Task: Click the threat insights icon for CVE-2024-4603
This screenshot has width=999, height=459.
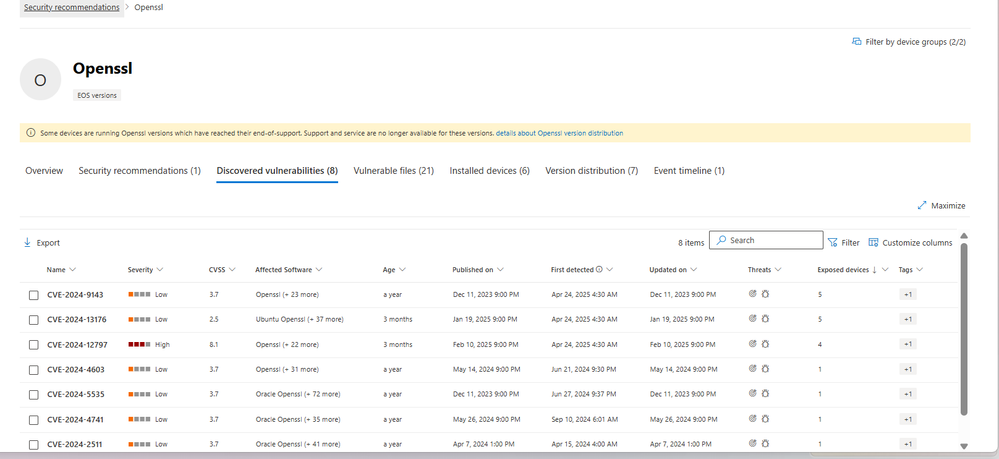Action: (752, 368)
